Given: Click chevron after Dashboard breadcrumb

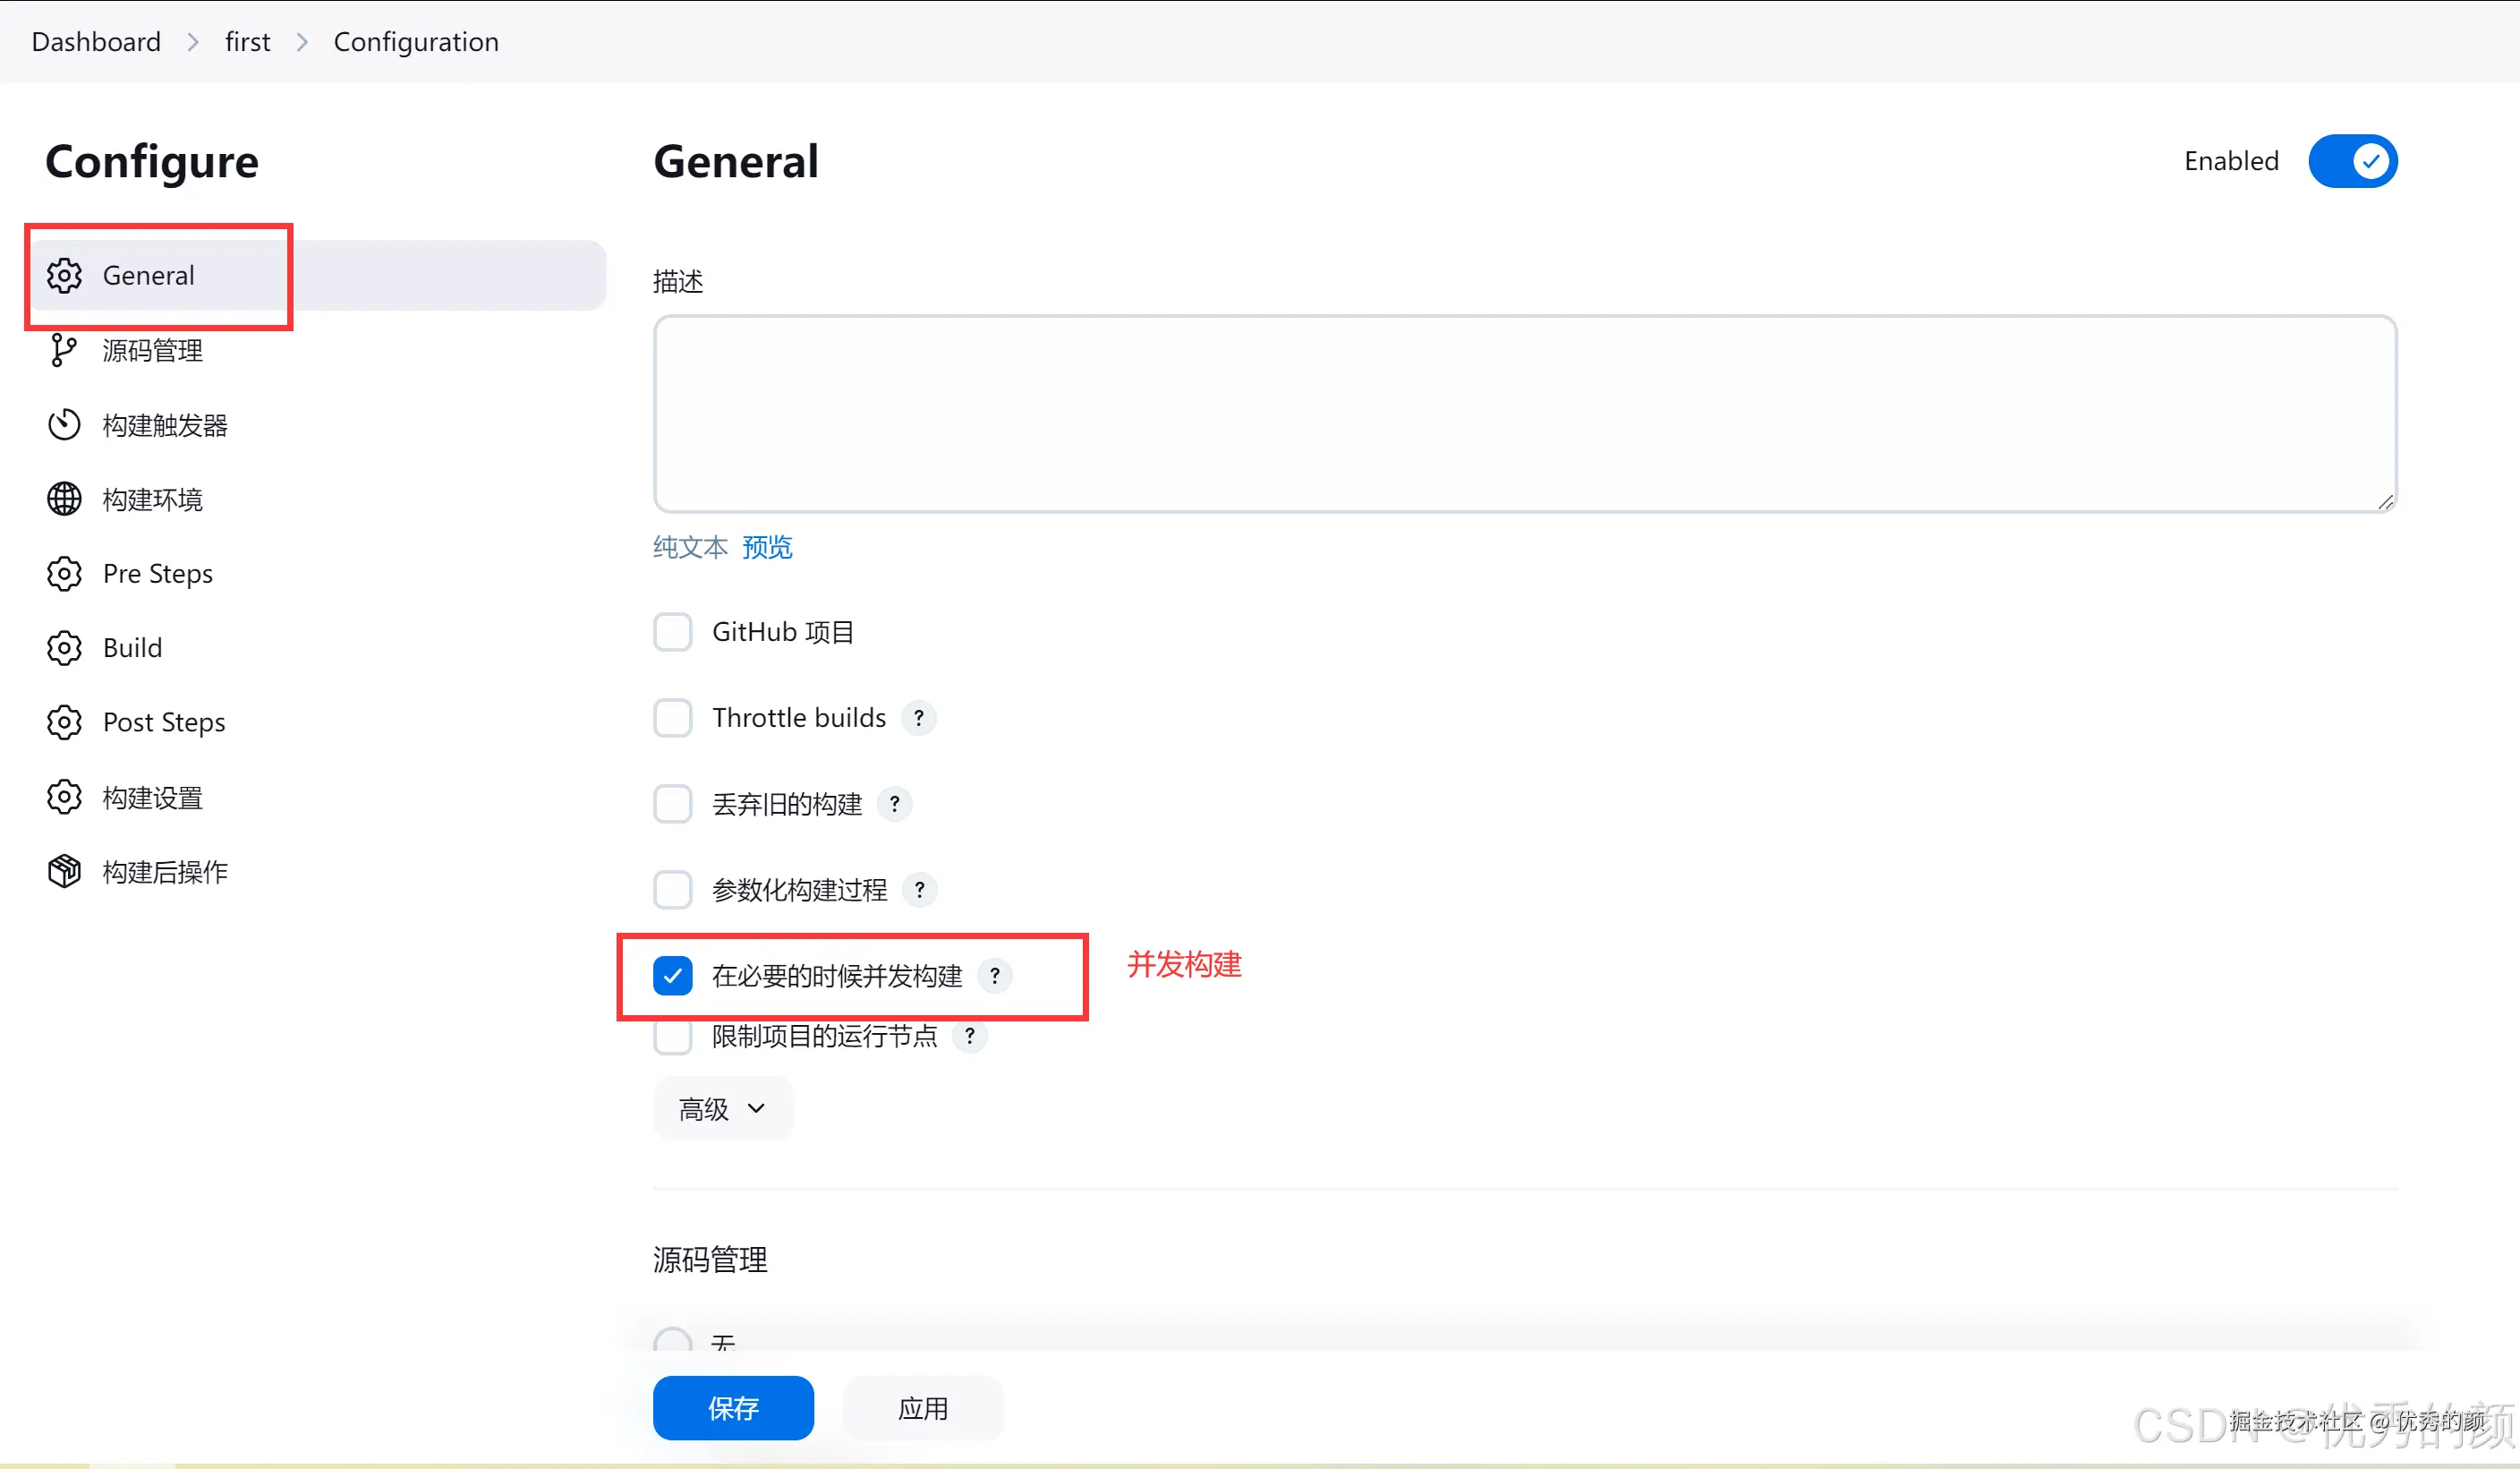Looking at the screenshot, I should [x=193, y=42].
